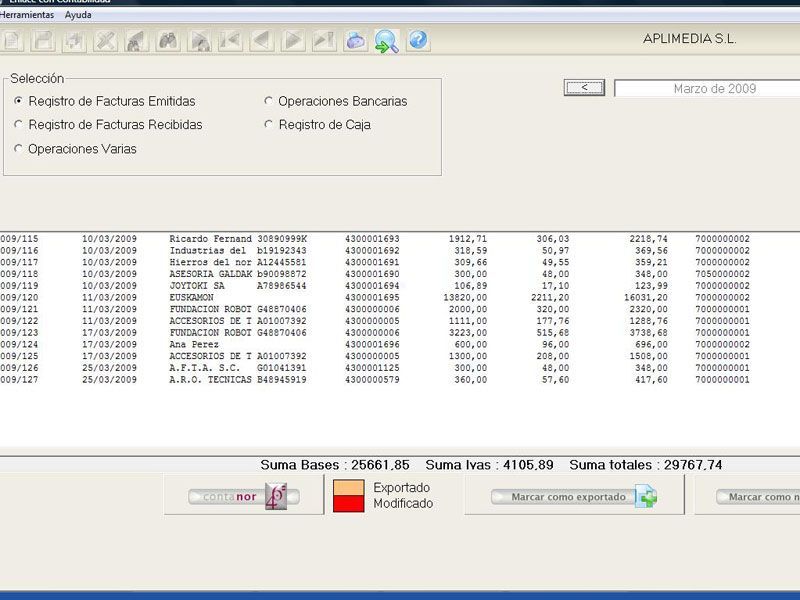Select the 'JOYTOKI SA' invoice name

pos(197,286)
